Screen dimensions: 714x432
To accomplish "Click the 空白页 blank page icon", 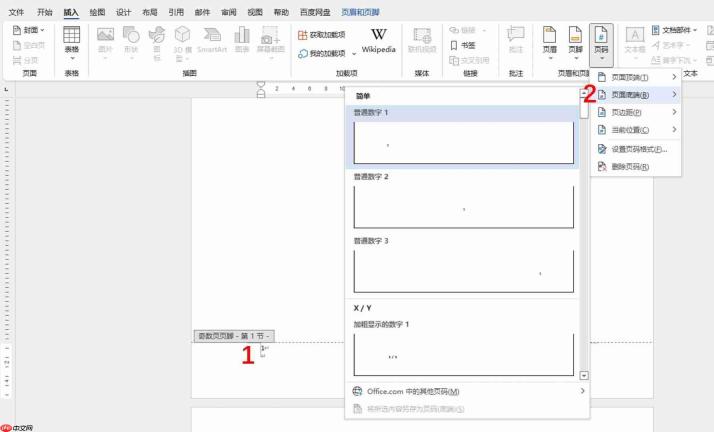I will point(17,45).
